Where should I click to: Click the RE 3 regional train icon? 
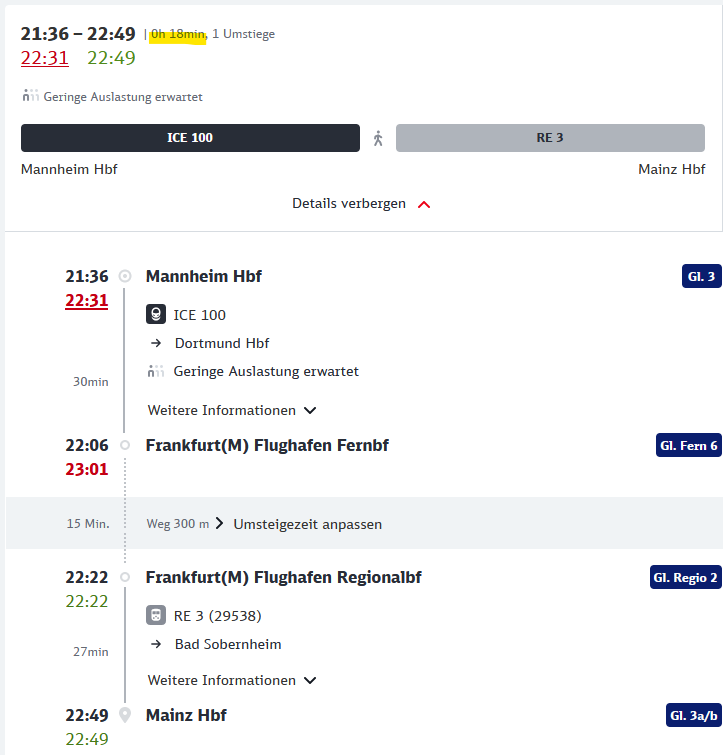coord(156,615)
